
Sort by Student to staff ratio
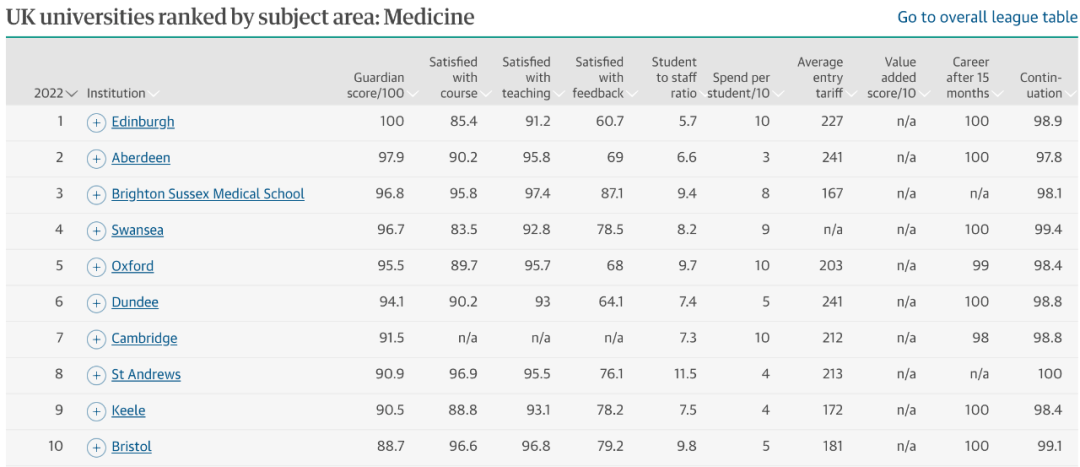(674, 78)
